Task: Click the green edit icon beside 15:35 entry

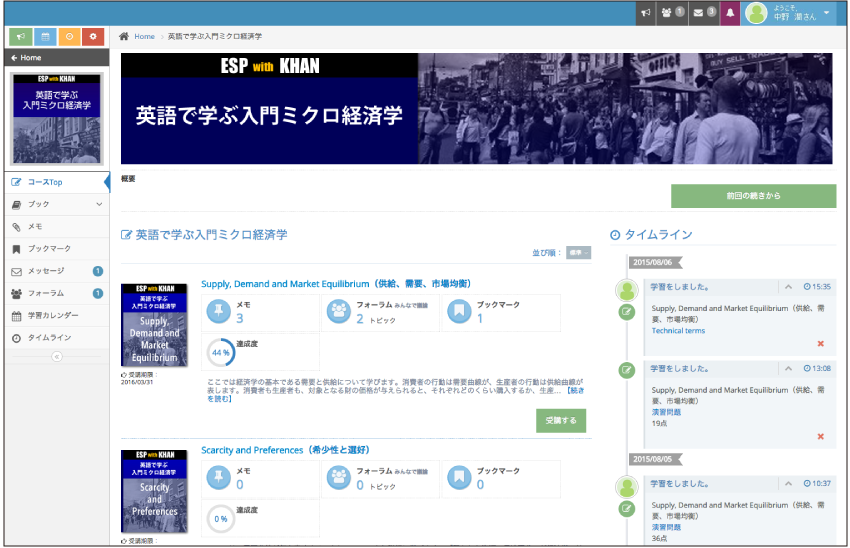Action: (x=627, y=312)
